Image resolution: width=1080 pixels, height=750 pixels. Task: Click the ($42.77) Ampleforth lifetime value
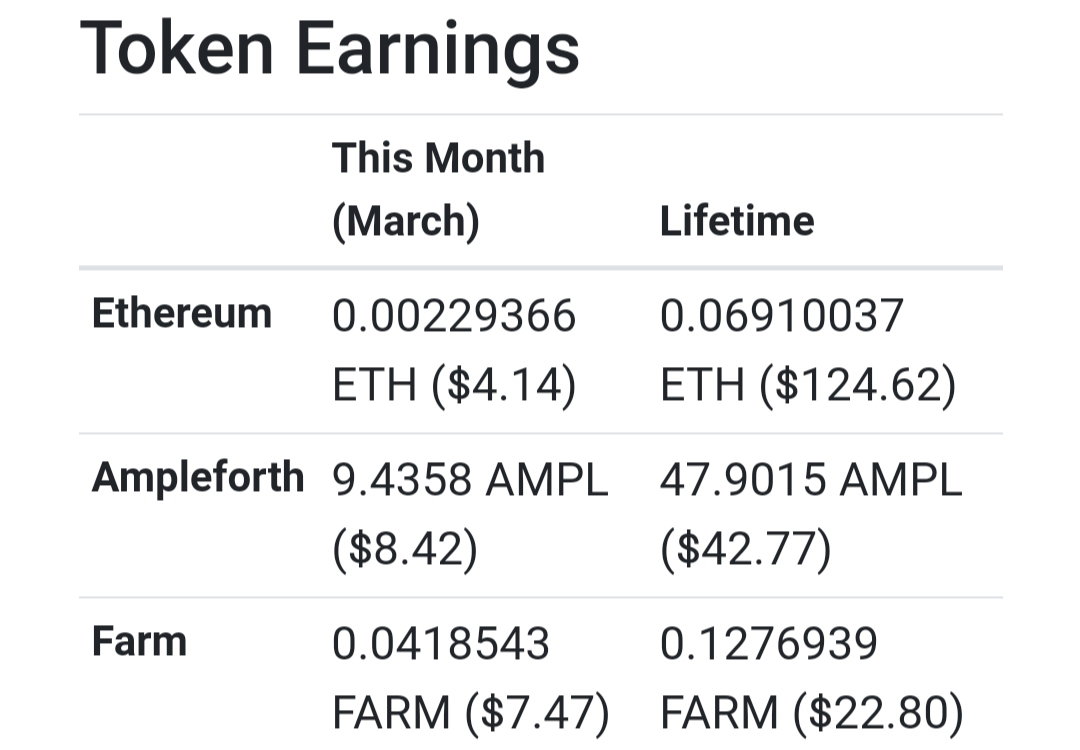click(x=745, y=550)
